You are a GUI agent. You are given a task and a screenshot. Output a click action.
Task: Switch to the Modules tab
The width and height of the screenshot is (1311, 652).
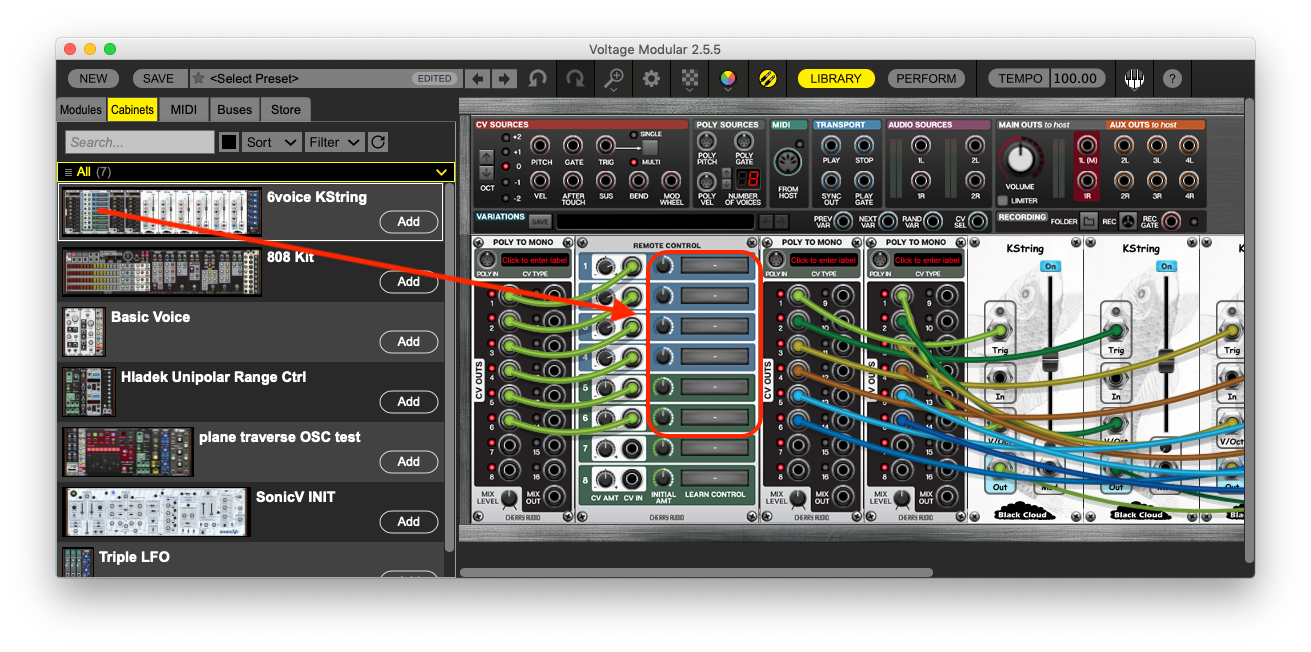[81, 110]
